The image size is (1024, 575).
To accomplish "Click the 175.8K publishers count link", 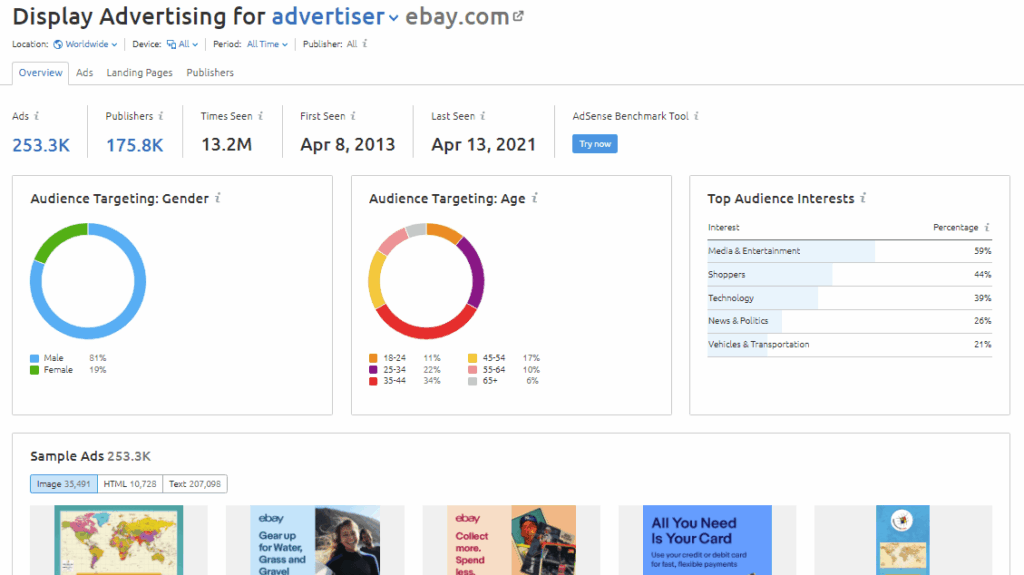I will click(134, 145).
